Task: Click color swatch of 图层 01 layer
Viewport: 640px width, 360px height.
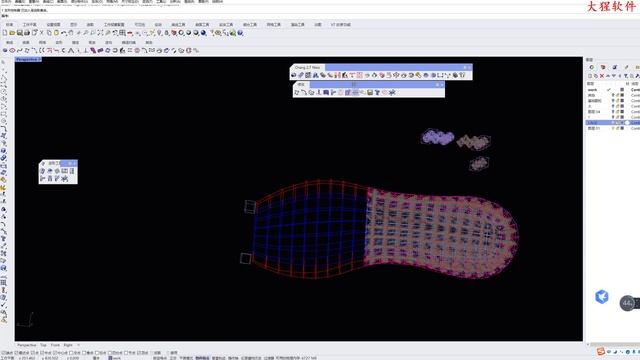Action: [622, 128]
